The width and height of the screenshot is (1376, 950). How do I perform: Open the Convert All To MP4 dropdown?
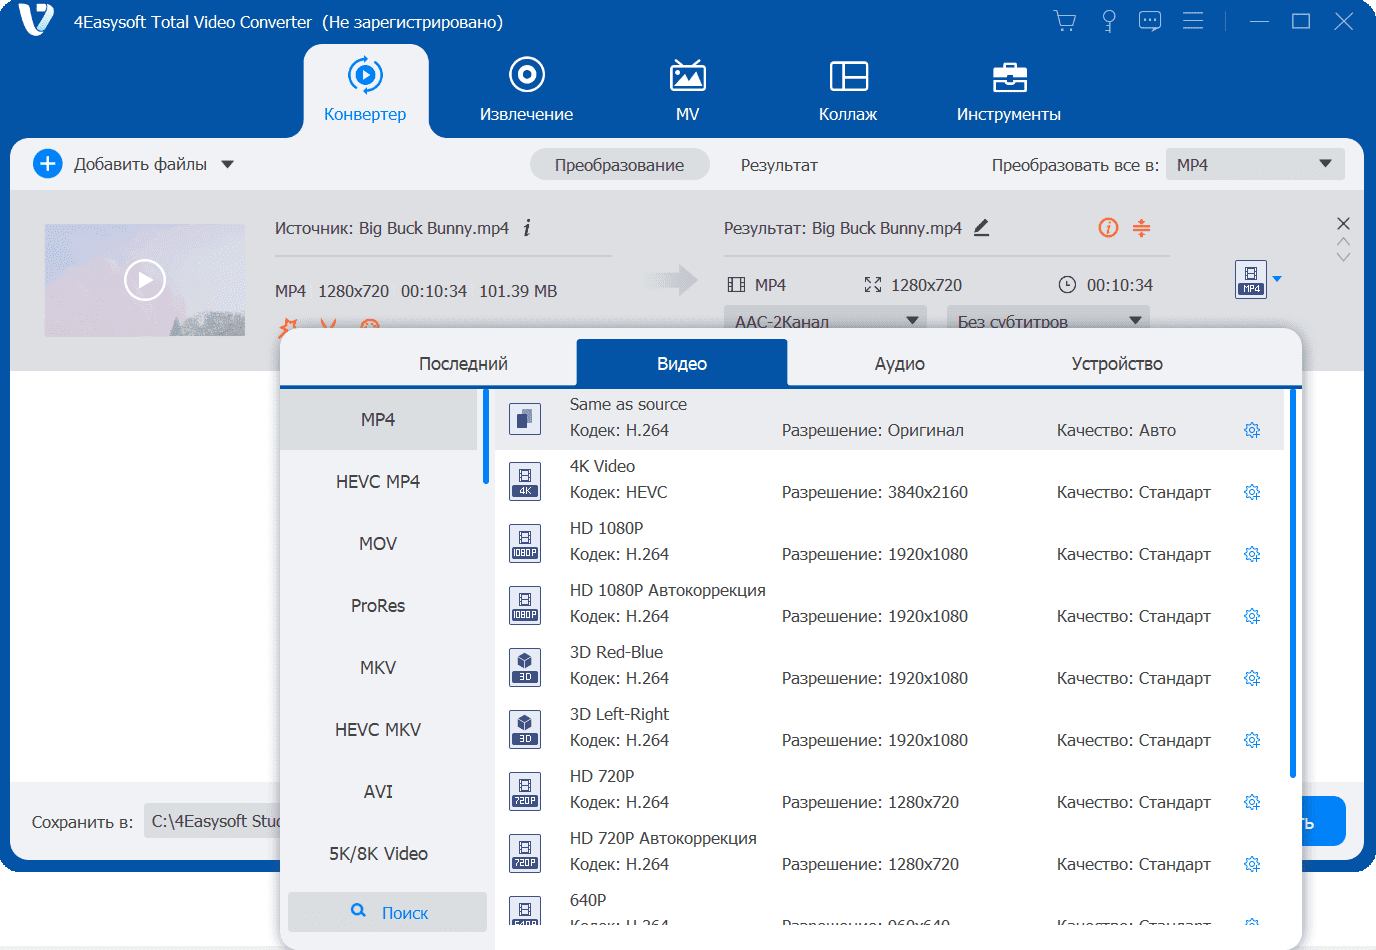click(1255, 164)
